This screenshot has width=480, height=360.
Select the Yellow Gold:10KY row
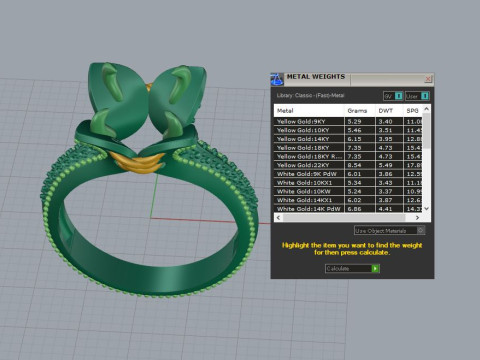pyautogui.click(x=348, y=130)
